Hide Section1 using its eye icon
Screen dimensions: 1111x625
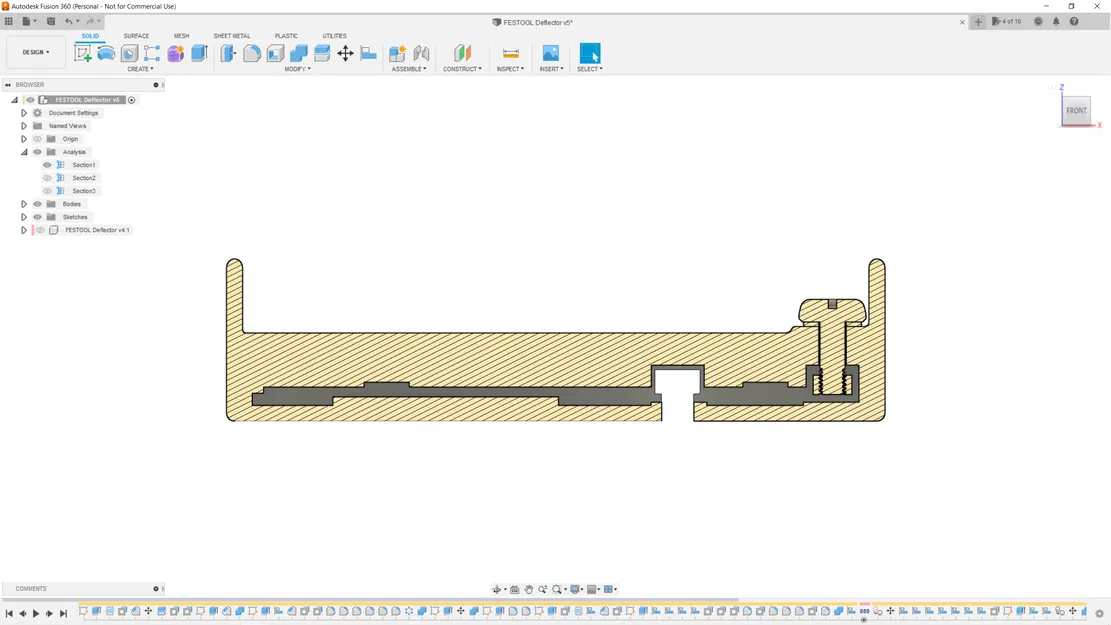tap(47, 165)
